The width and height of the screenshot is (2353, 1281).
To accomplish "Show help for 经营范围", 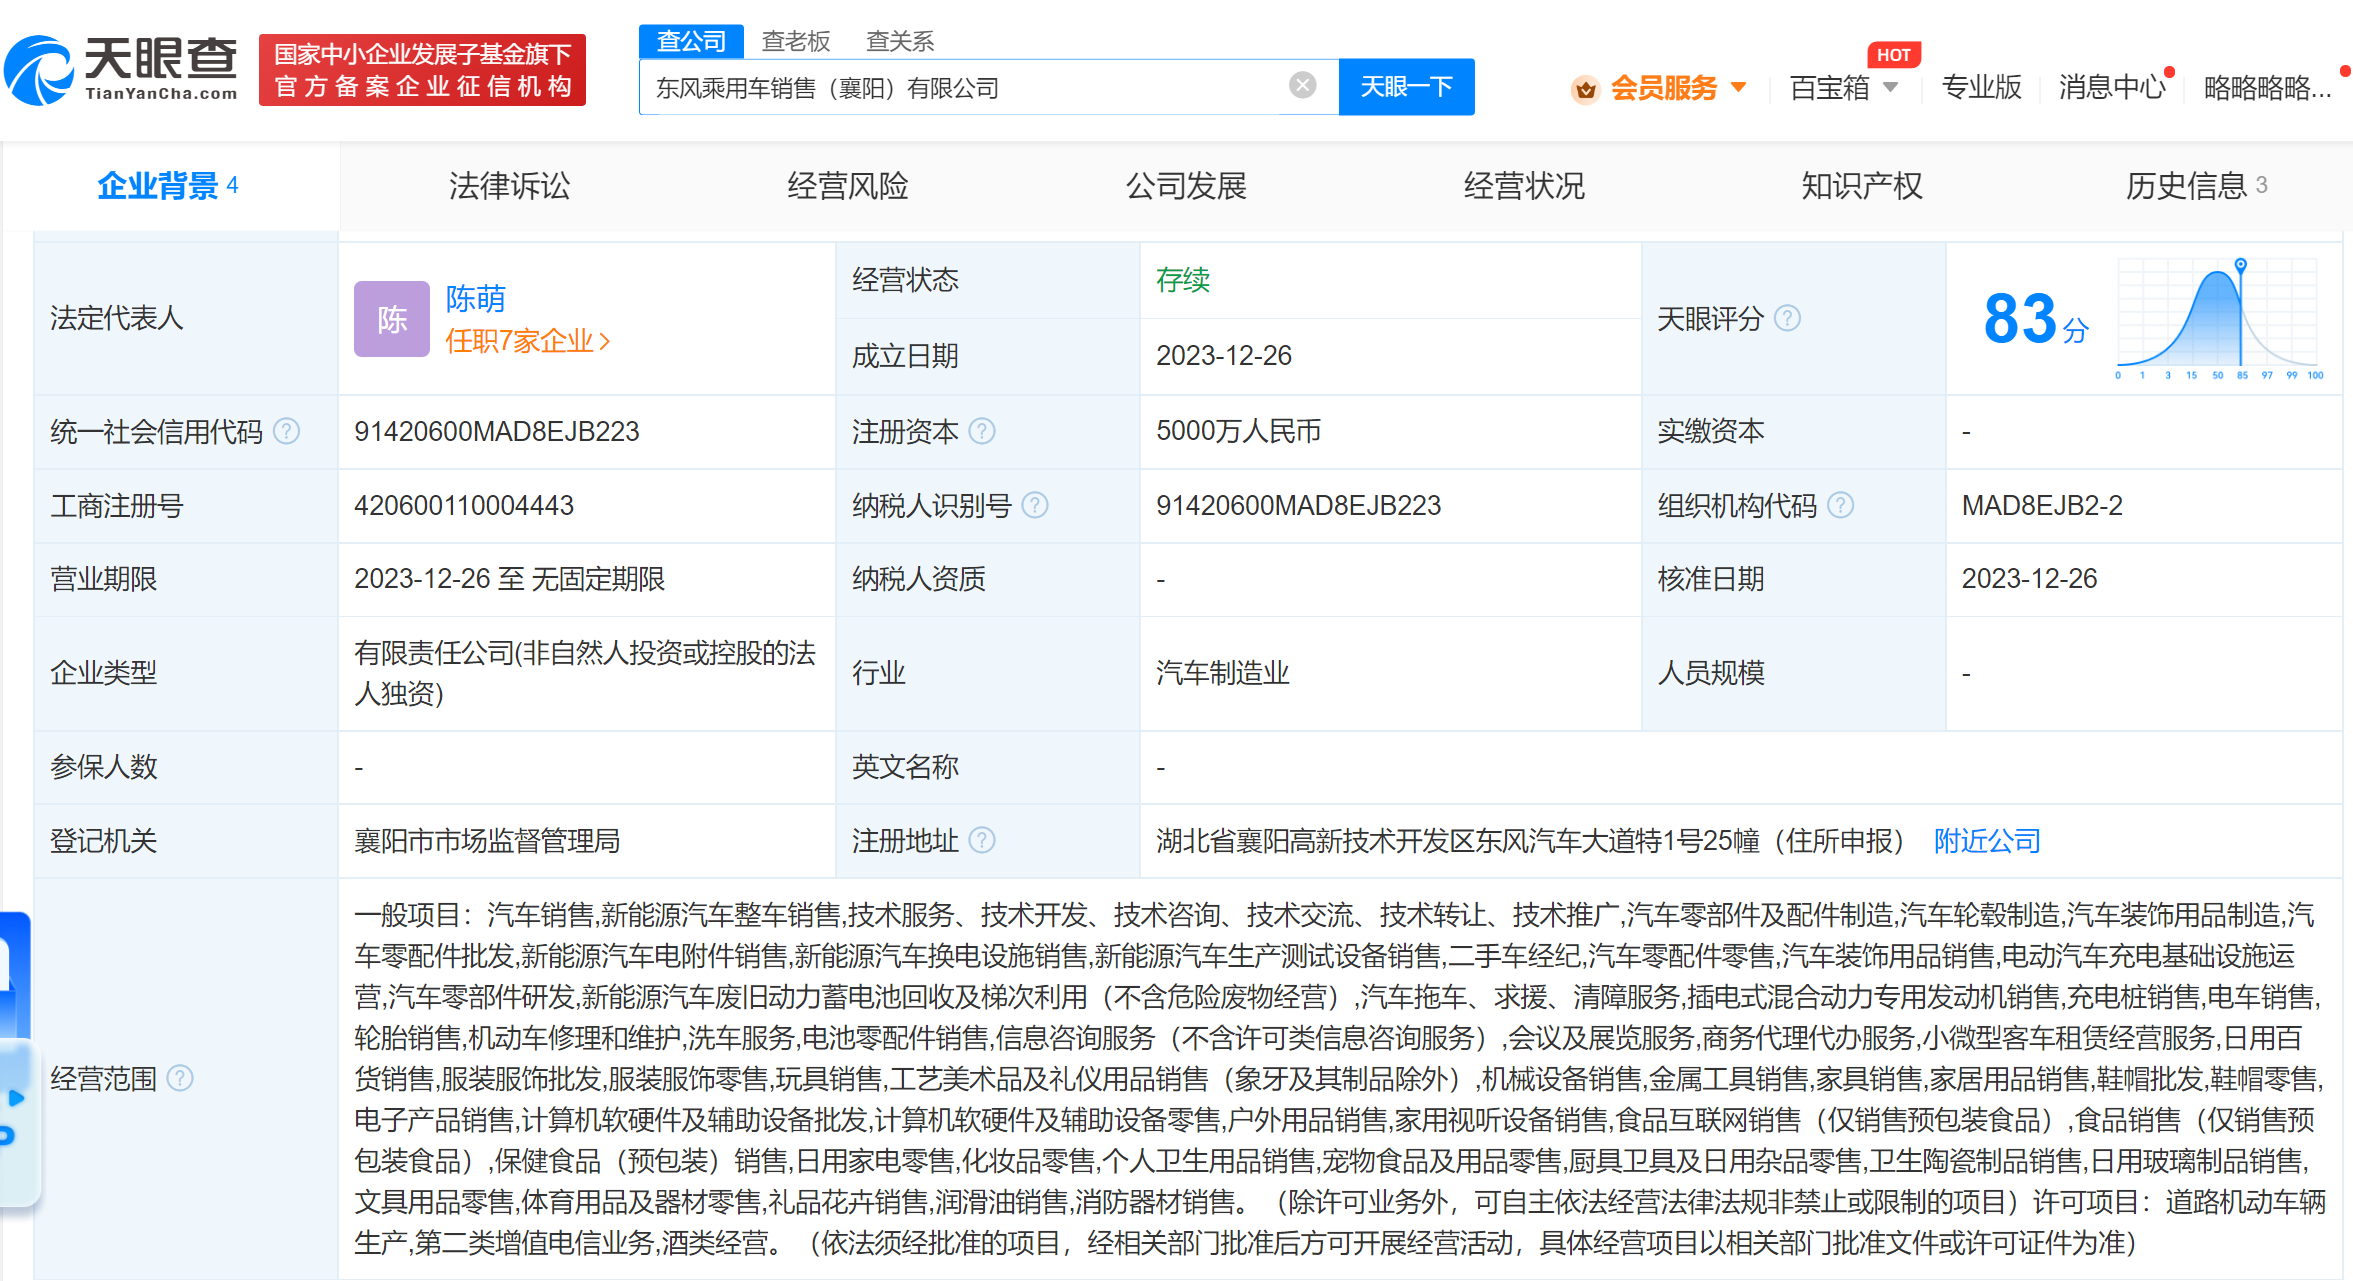I will coord(180,1078).
